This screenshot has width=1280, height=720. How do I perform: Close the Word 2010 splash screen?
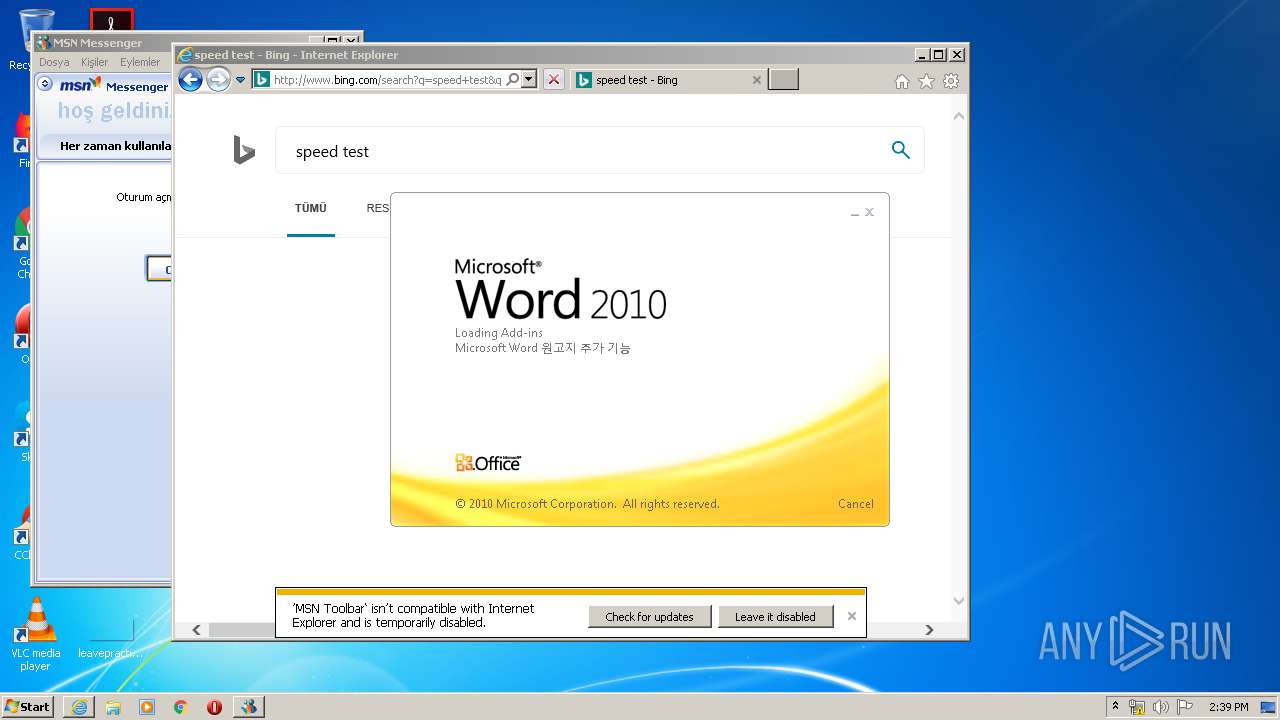tap(870, 212)
